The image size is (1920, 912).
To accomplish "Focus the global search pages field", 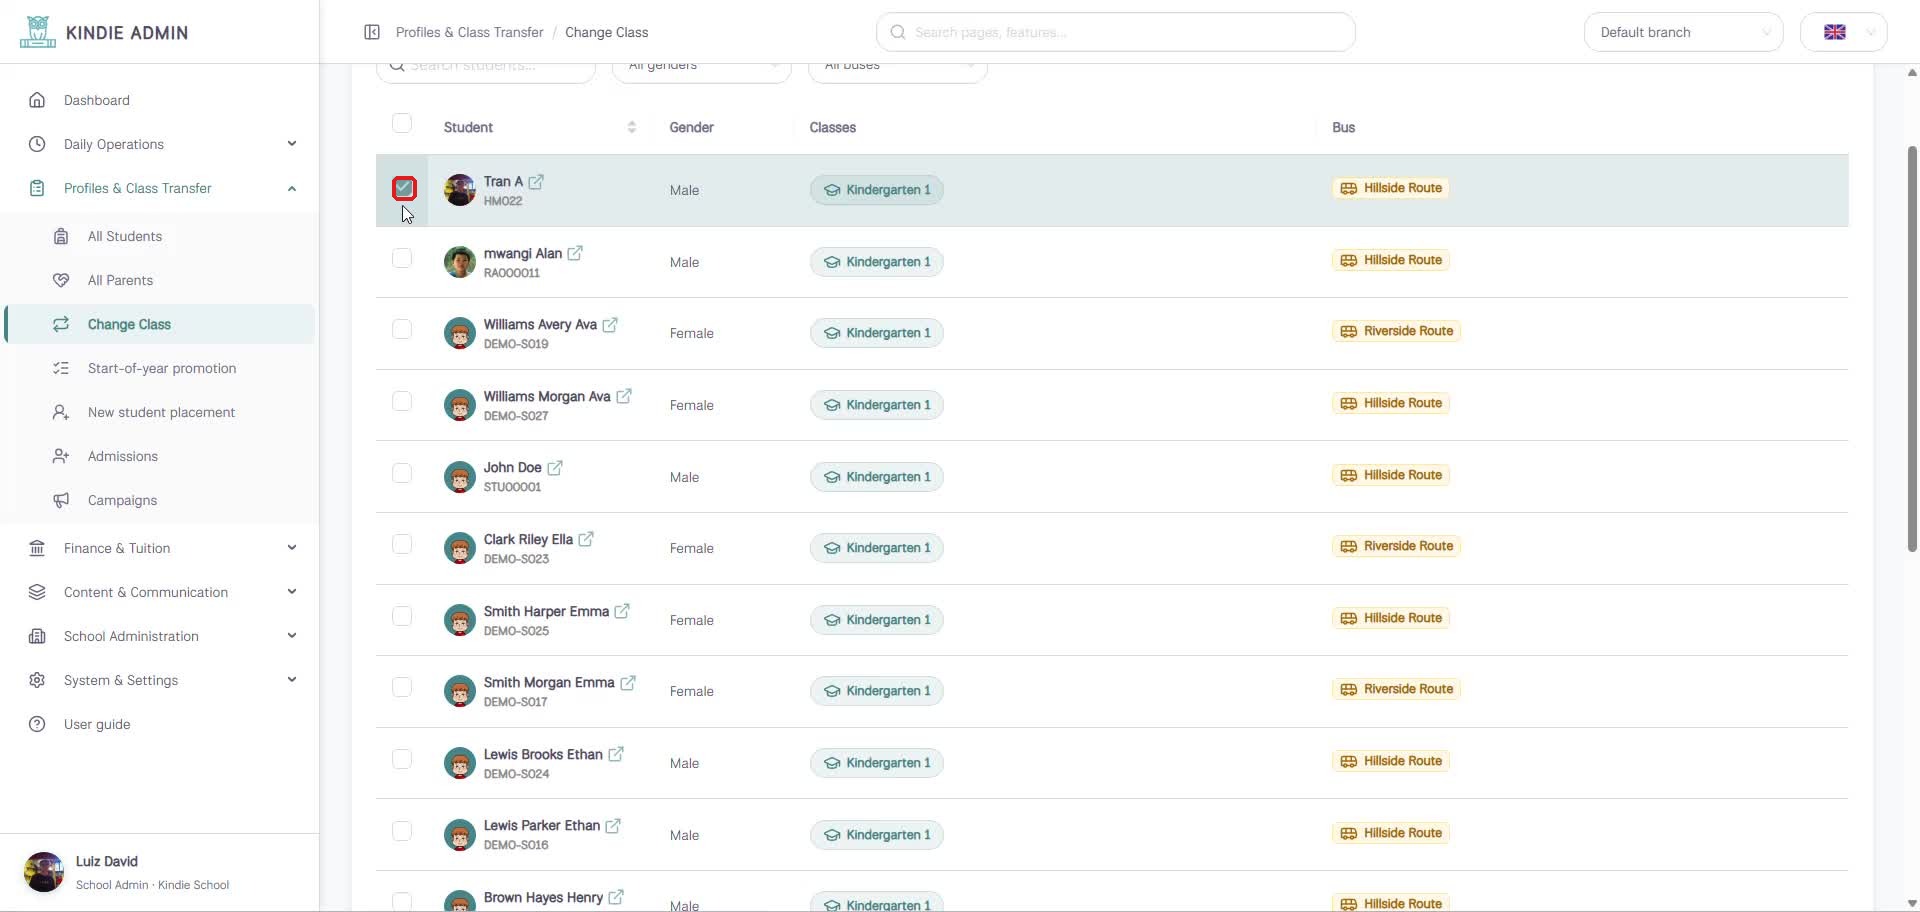I will [1116, 32].
